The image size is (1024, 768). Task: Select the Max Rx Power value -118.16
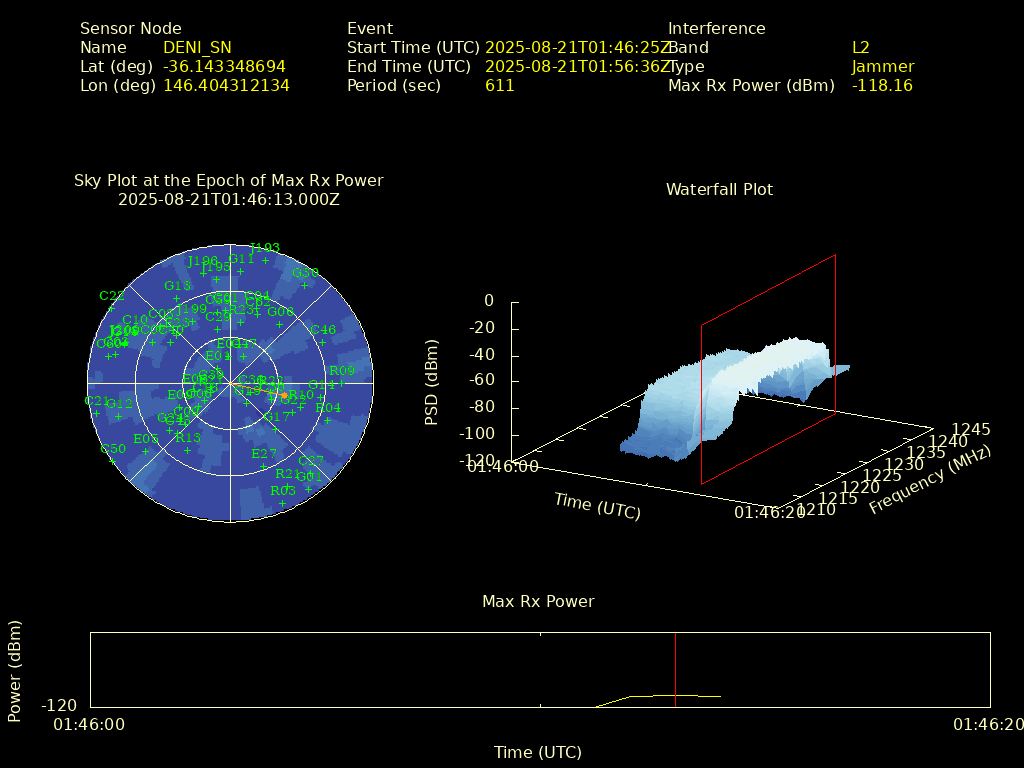click(881, 86)
